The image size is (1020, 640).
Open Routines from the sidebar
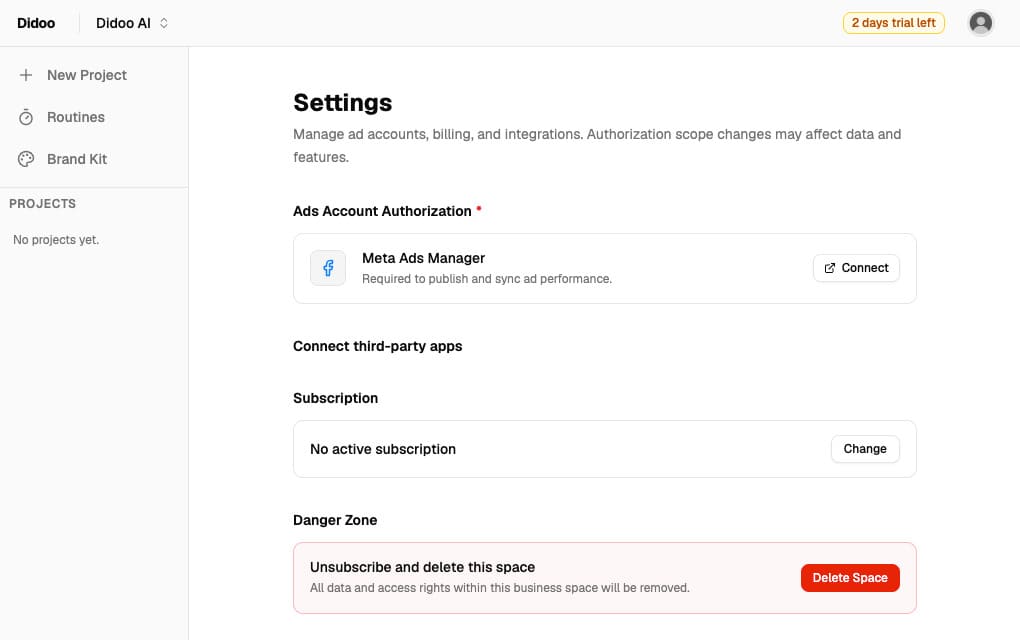tap(75, 117)
